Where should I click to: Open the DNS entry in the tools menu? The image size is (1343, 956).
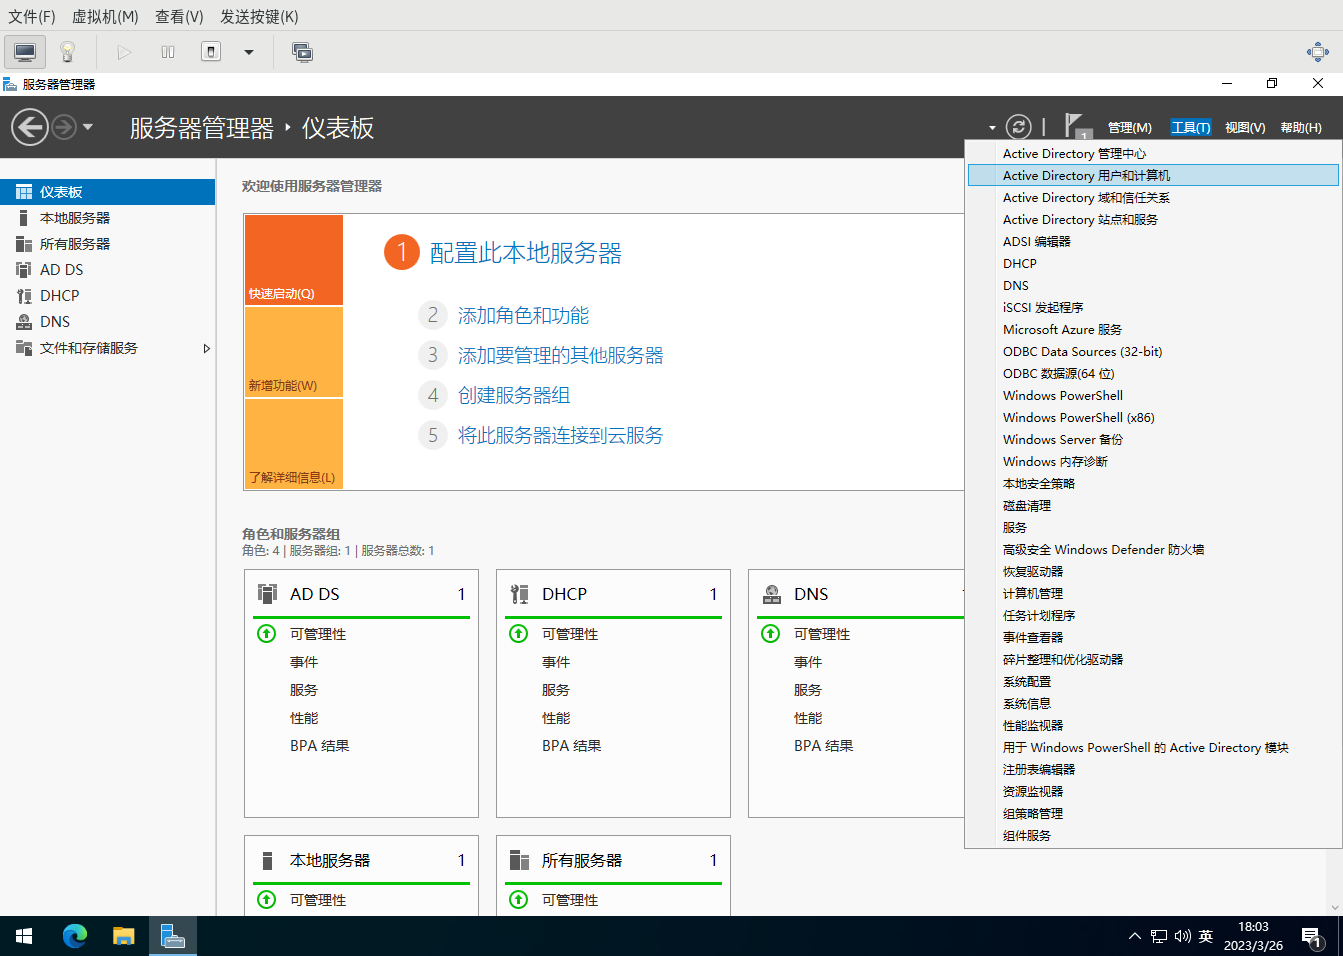pyautogui.click(x=1153, y=286)
